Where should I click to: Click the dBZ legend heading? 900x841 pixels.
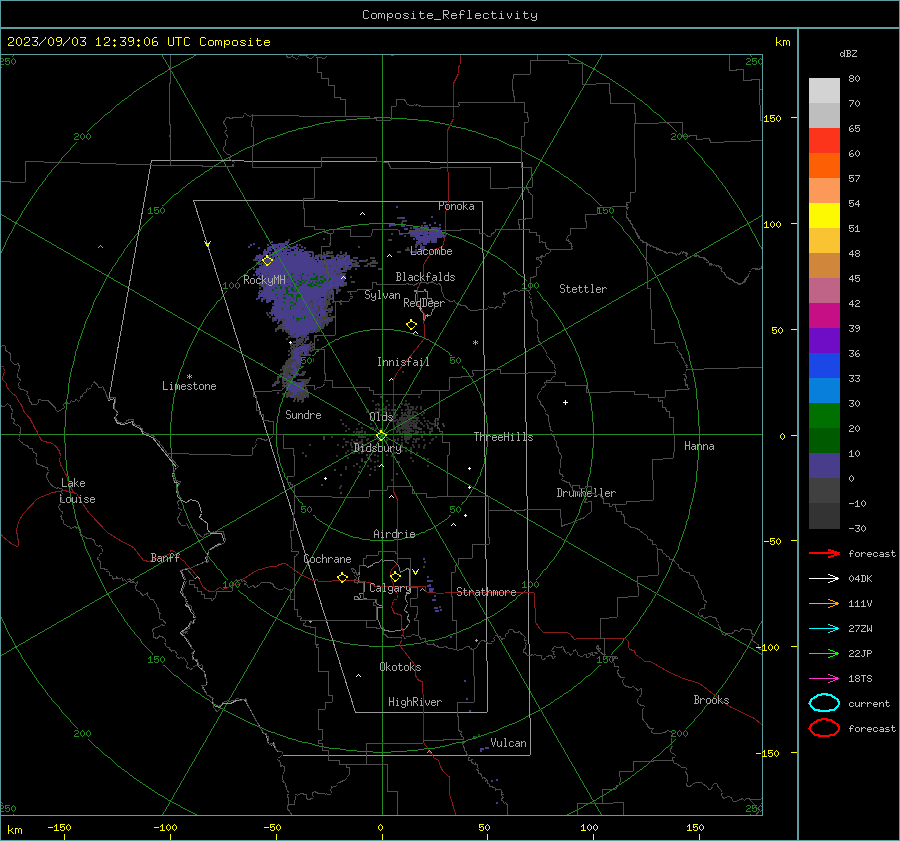(x=848, y=53)
